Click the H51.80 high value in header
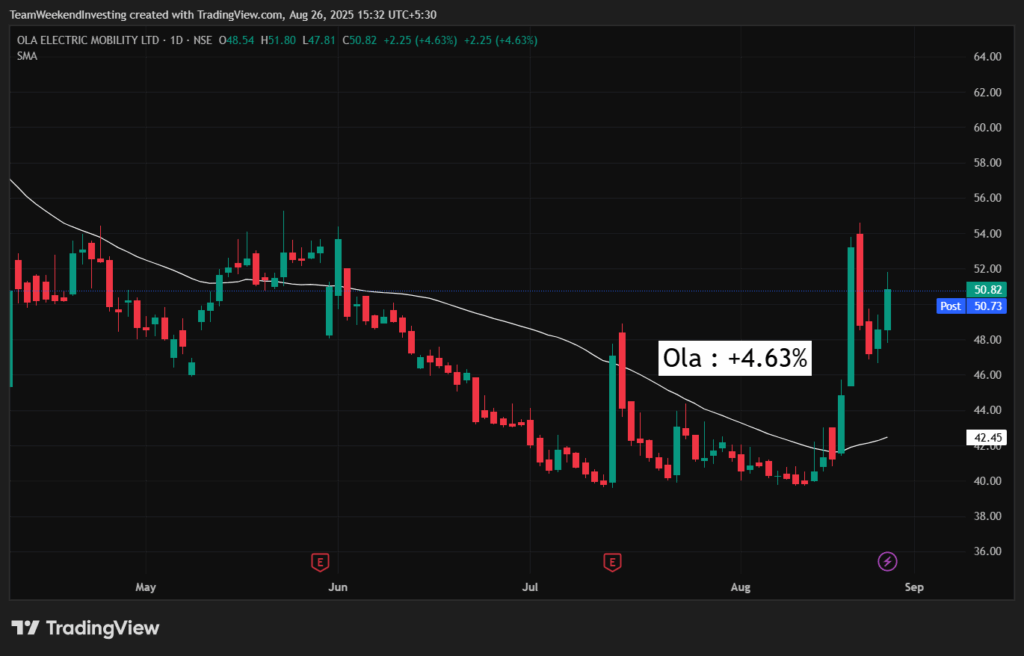 pyautogui.click(x=278, y=41)
